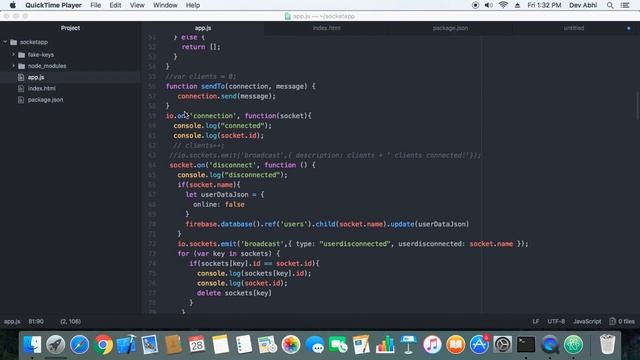Image resolution: width=640 pixels, height=360 pixels.
Task: Open the Pages app in Dock
Action: pyautogui.click(x=362, y=345)
